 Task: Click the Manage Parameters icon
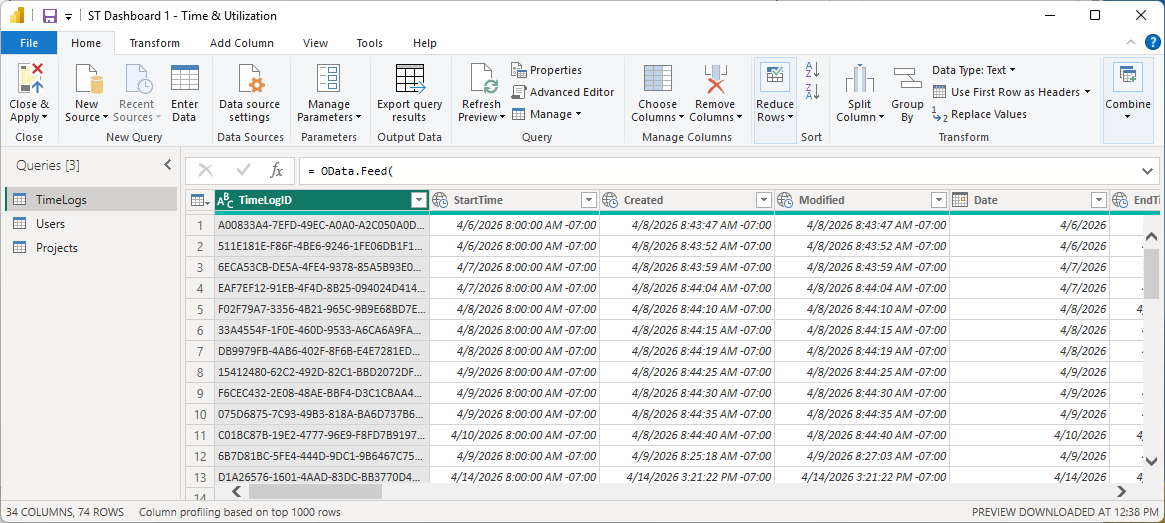click(x=328, y=79)
